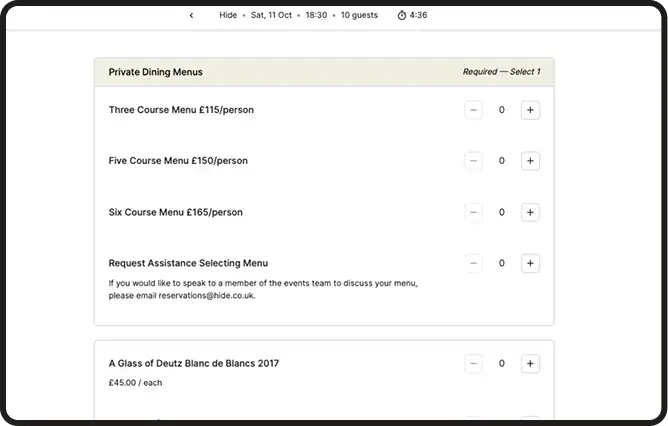
Task: Click the 'Sat, 11 Oct' date in header
Action: tap(271, 15)
